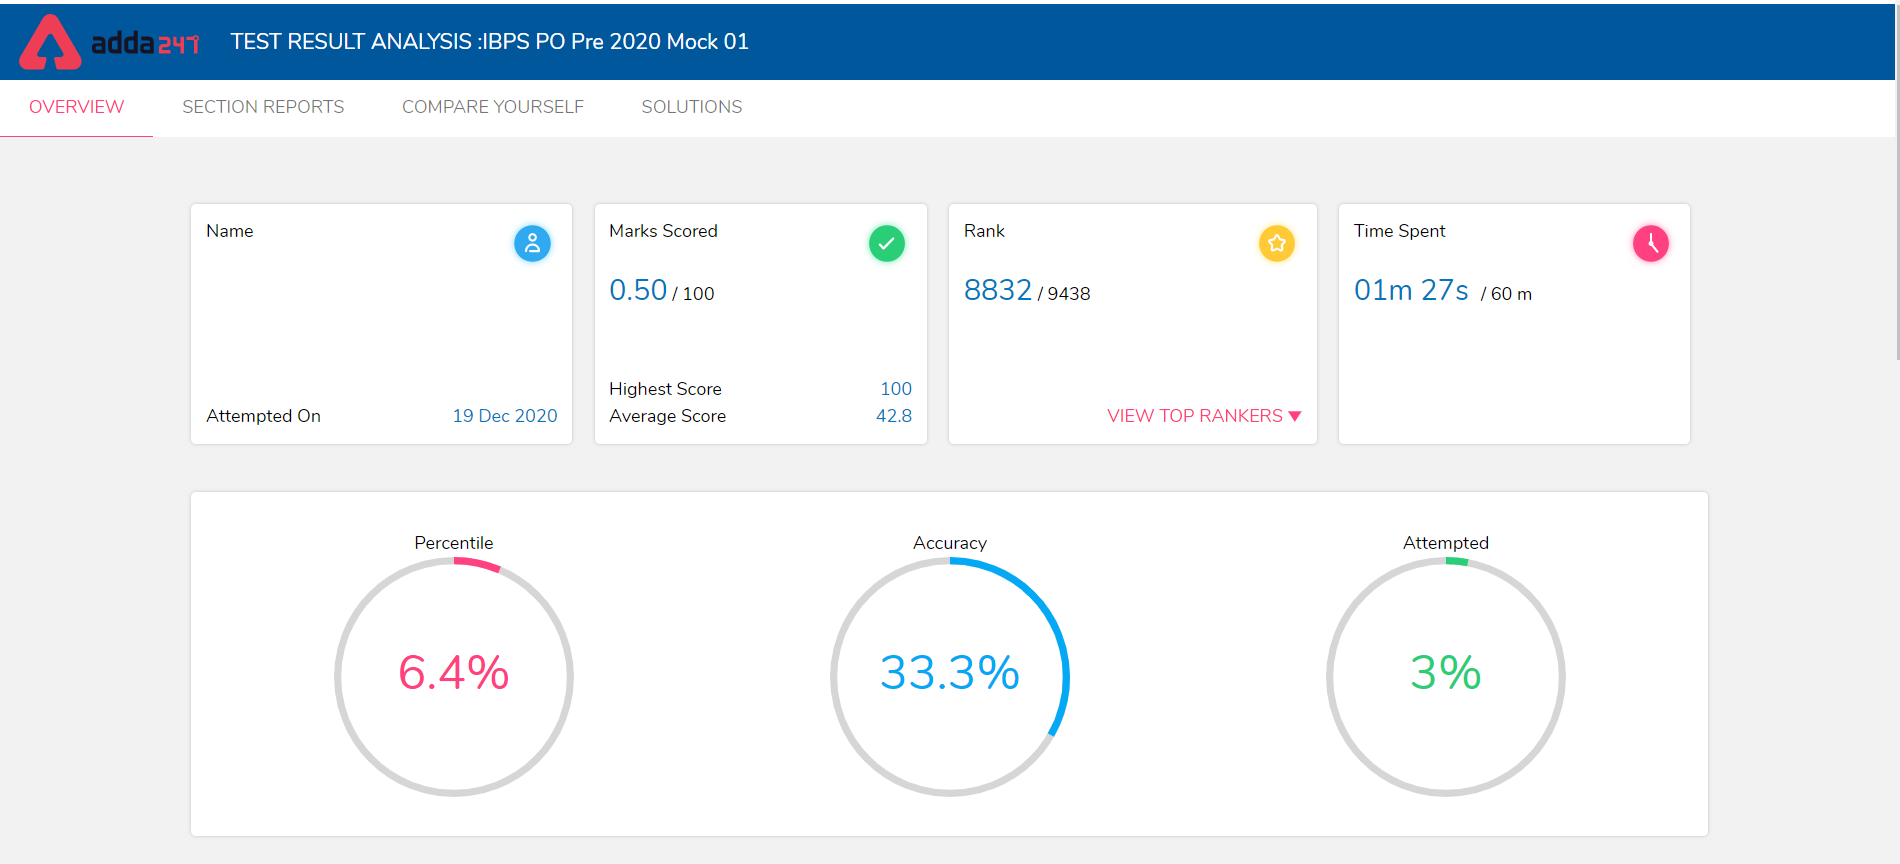Expand View Top Rankers list
The height and width of the screenshot is (864, 1900).
1204,416
